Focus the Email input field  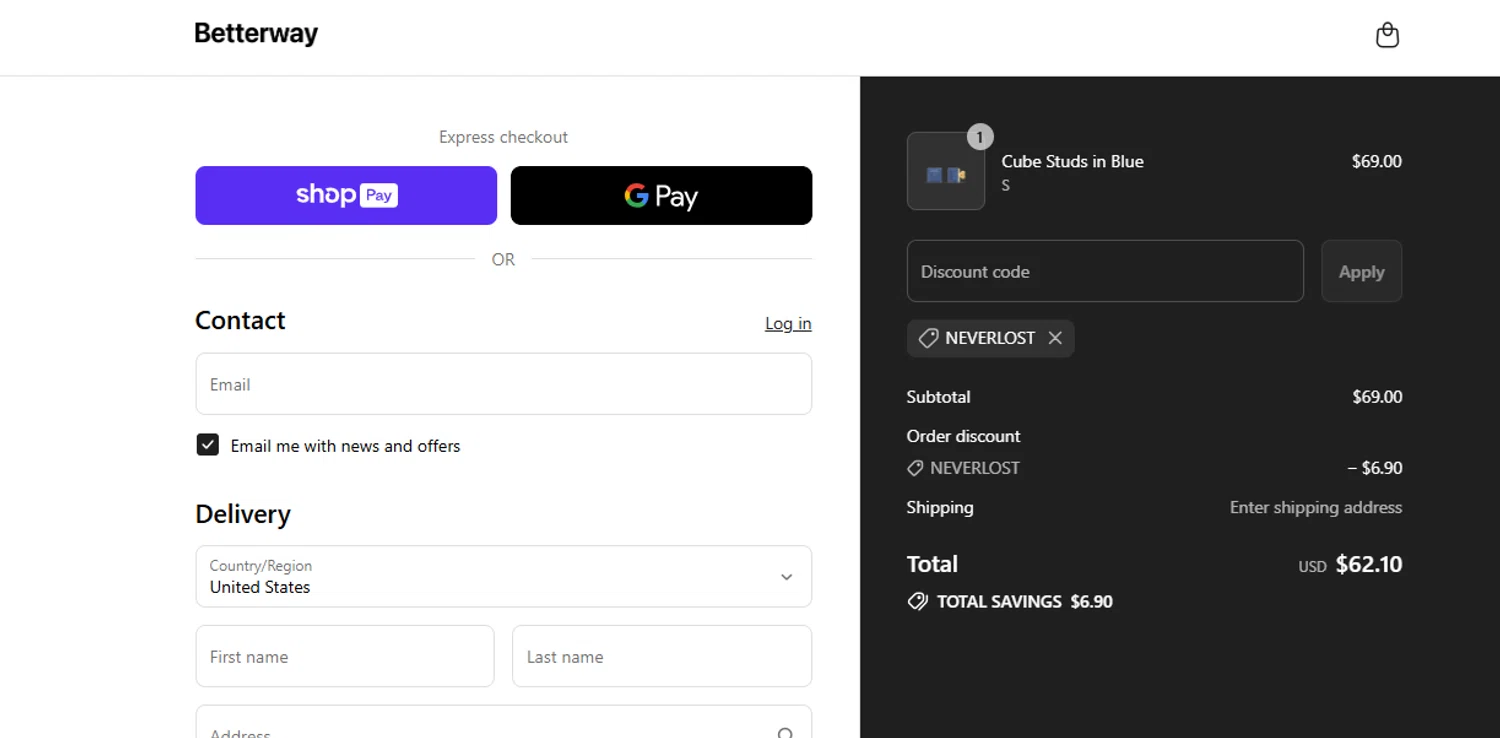pyautogui.click(x=504, y=384)
